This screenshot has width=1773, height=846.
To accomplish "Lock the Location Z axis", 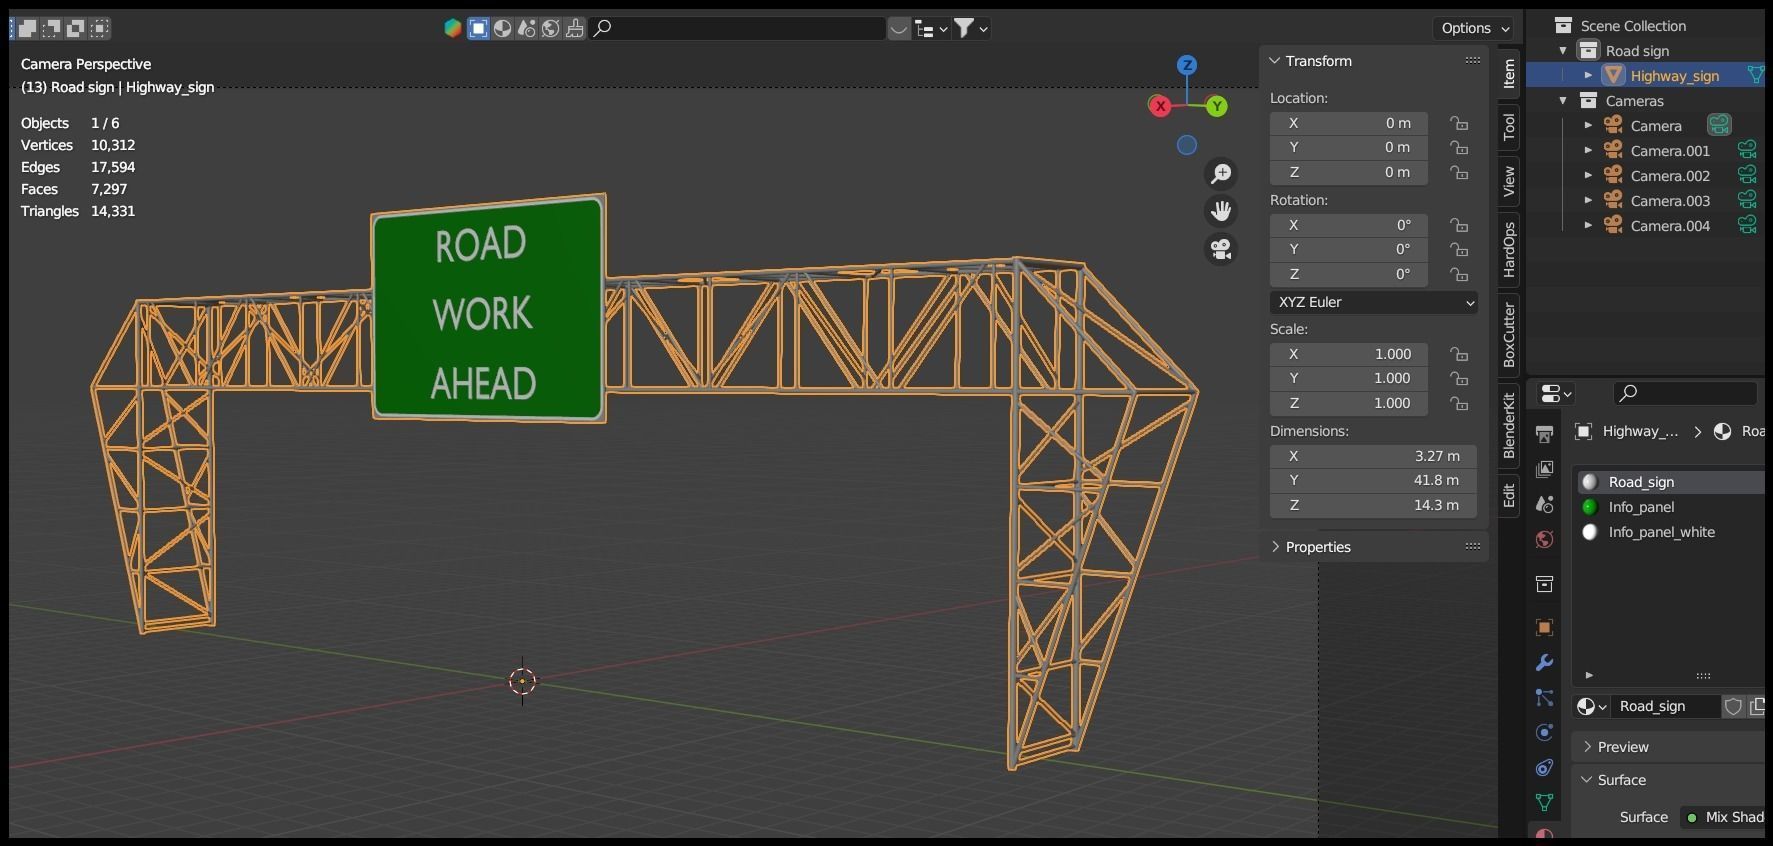I will pyautogui.click(x=1460, y=172).
